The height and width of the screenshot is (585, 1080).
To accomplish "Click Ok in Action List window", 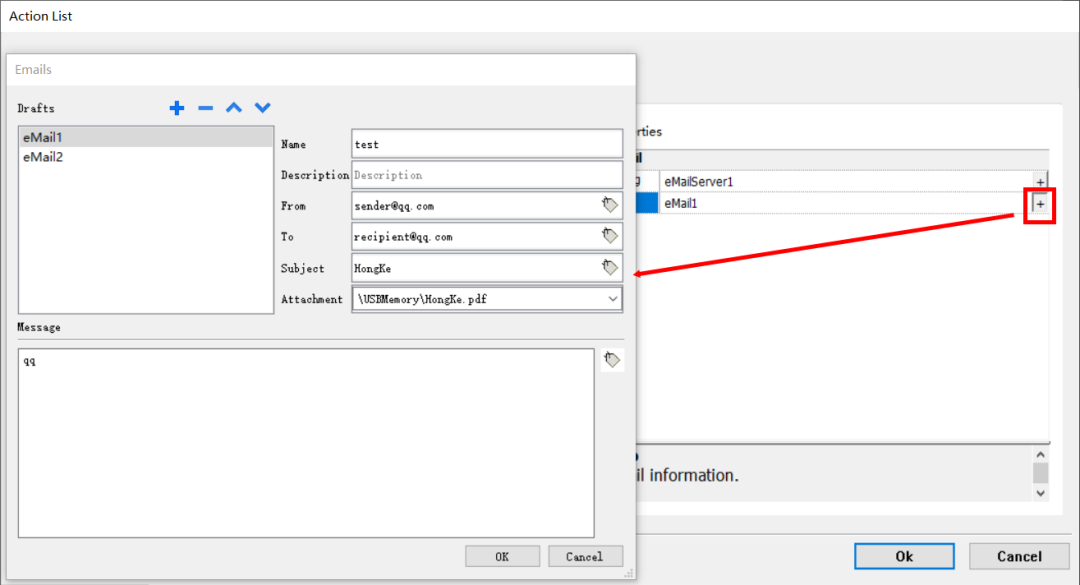I will click(904, 556).
